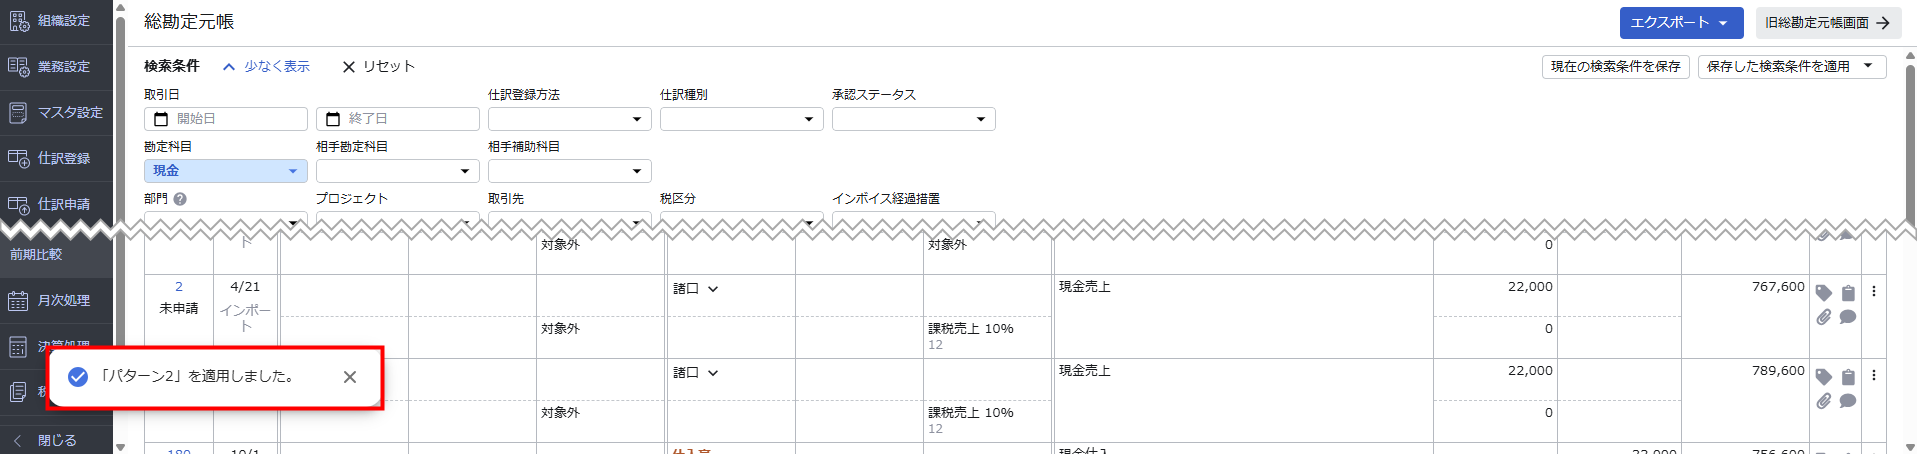This screenshot has height=454, width=1917.
Task: Open the attachment paperclip for the 789,600 row
Action: coord(1823,401)
